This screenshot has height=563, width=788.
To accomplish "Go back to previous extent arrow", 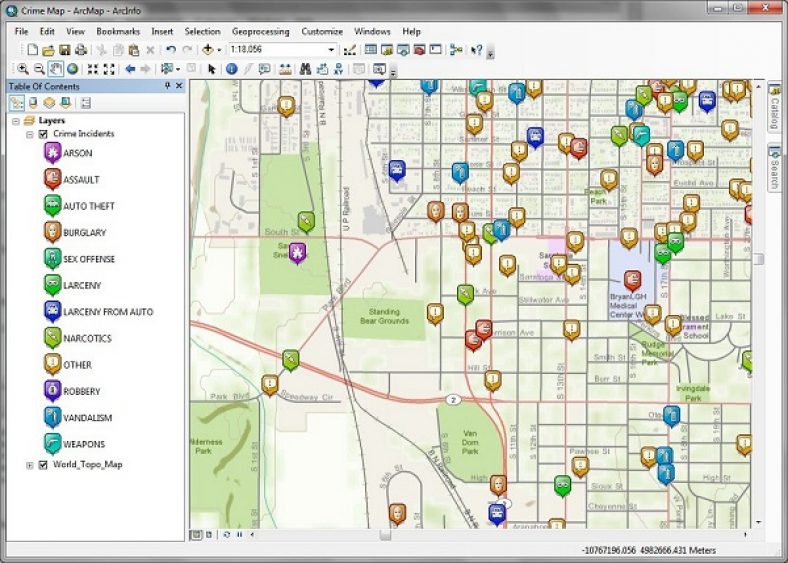I will click(130, 69).
